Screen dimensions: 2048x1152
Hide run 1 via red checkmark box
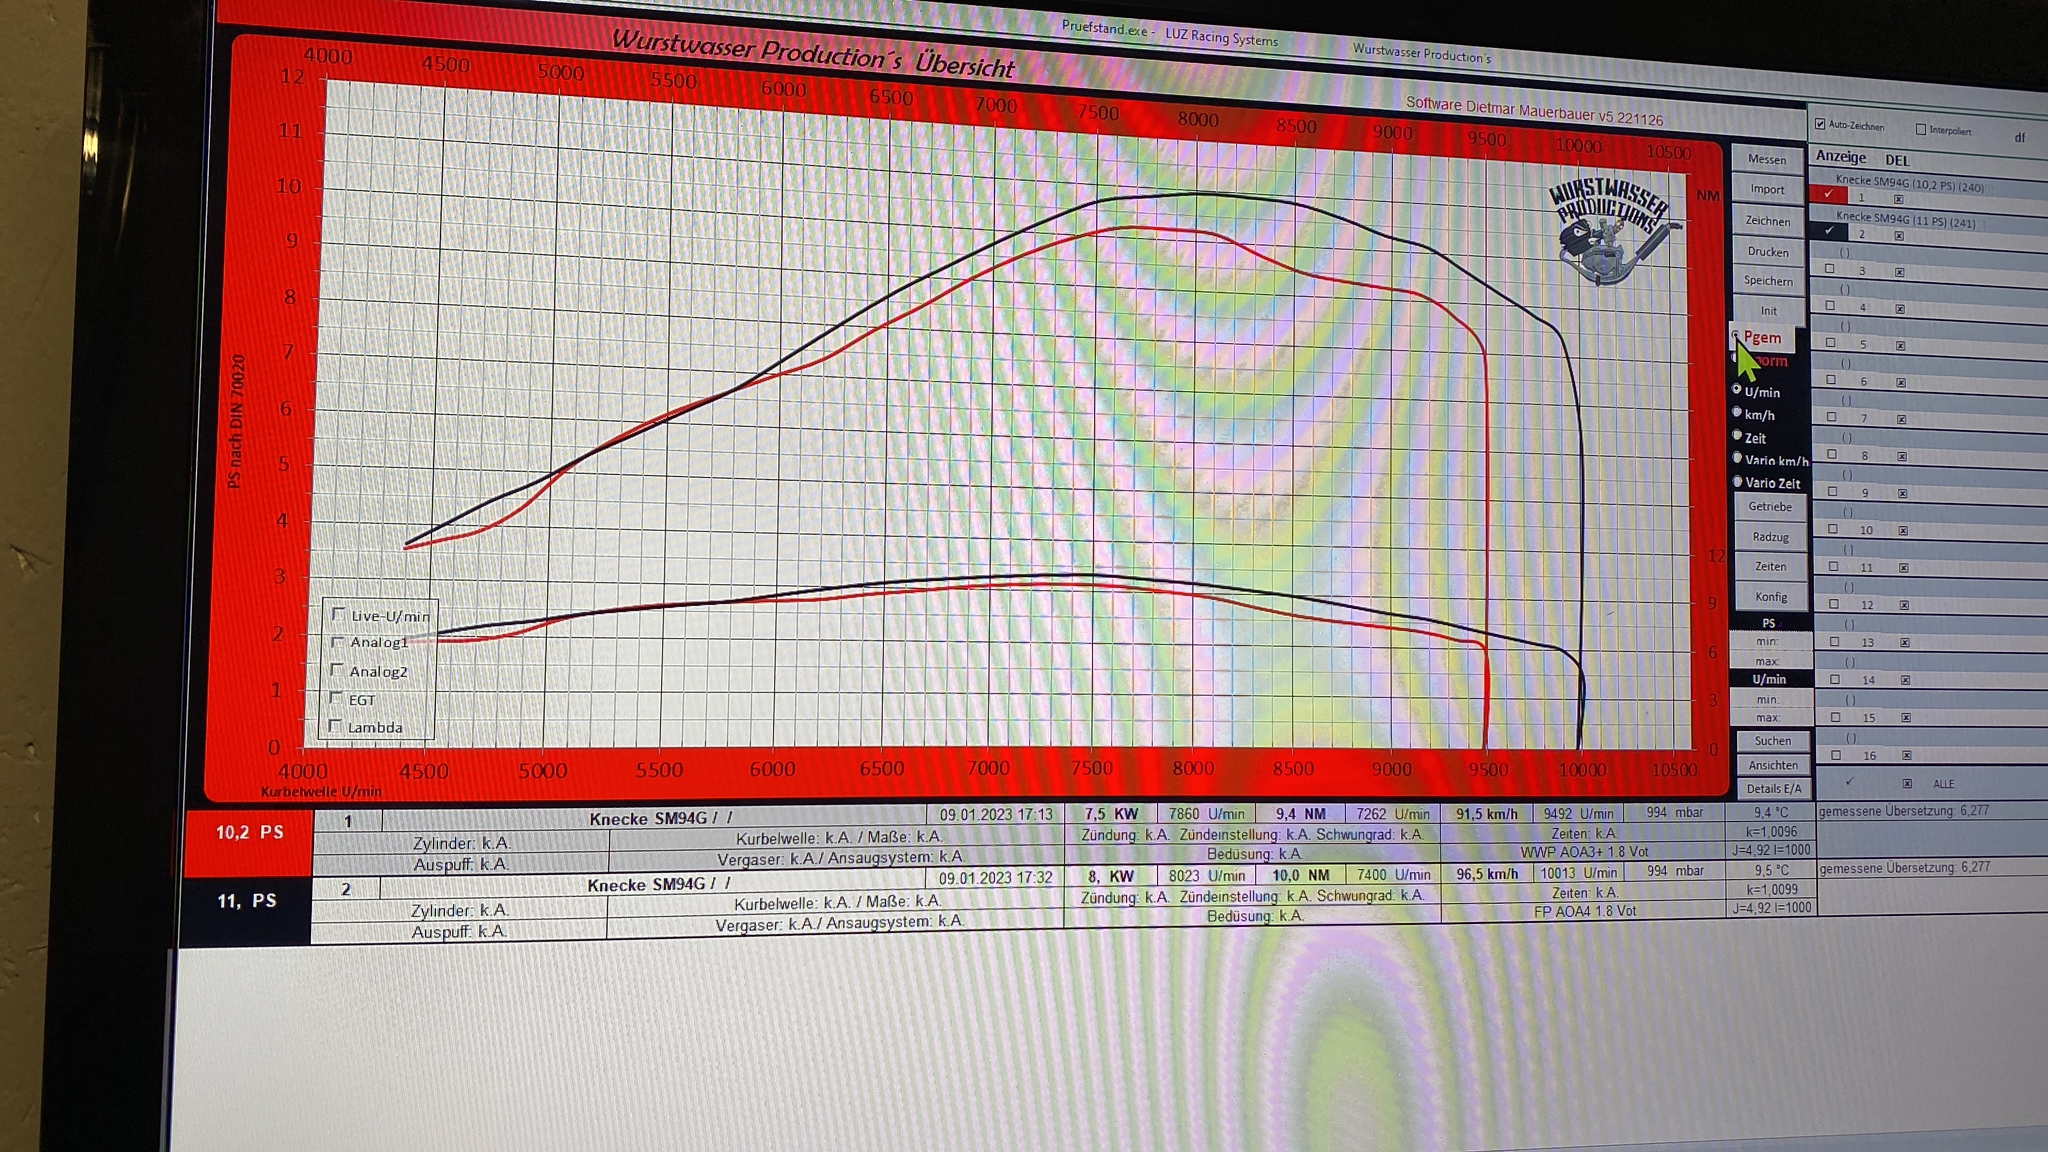point(1828,195)
